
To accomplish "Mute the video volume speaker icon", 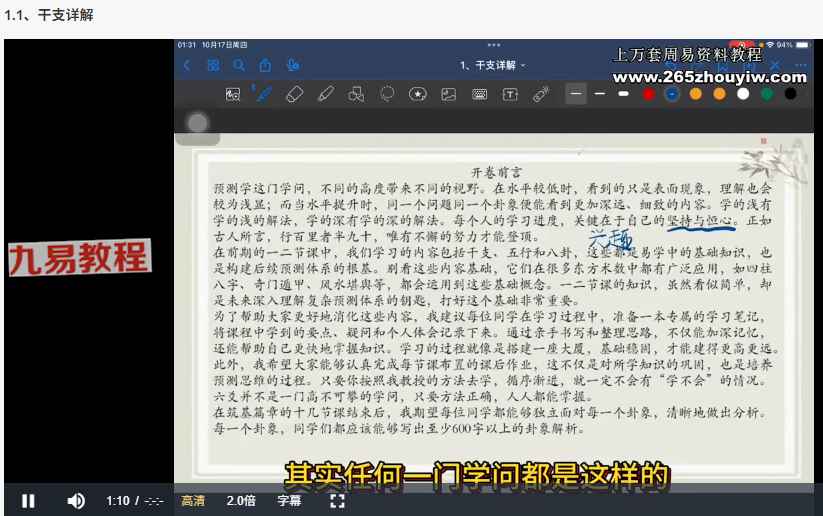I will point(76,501).
